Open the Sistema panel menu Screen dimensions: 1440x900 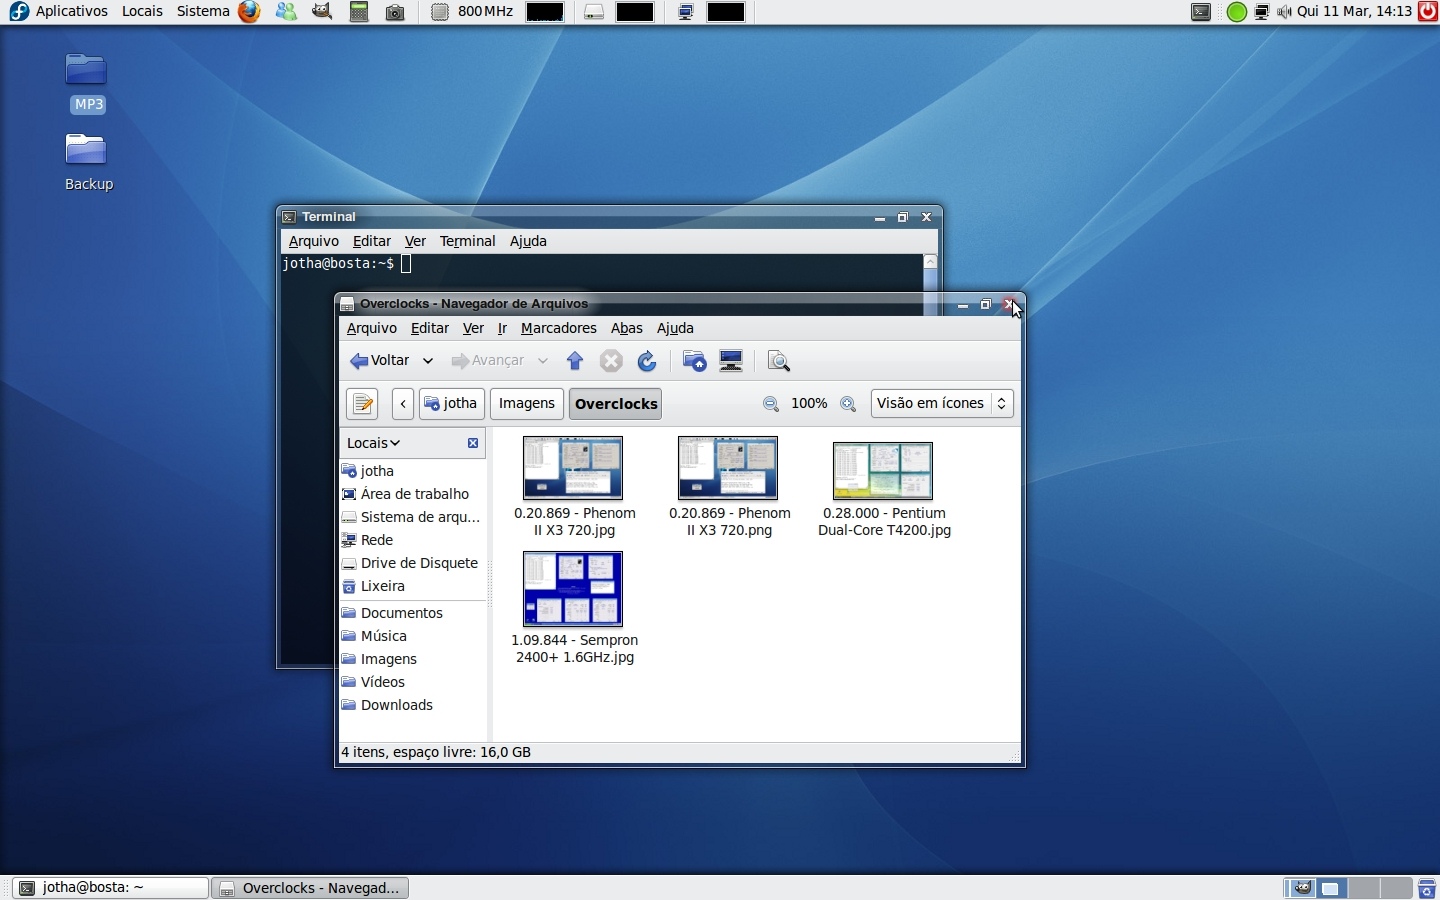pyautogui.click(x=203, y=12)
